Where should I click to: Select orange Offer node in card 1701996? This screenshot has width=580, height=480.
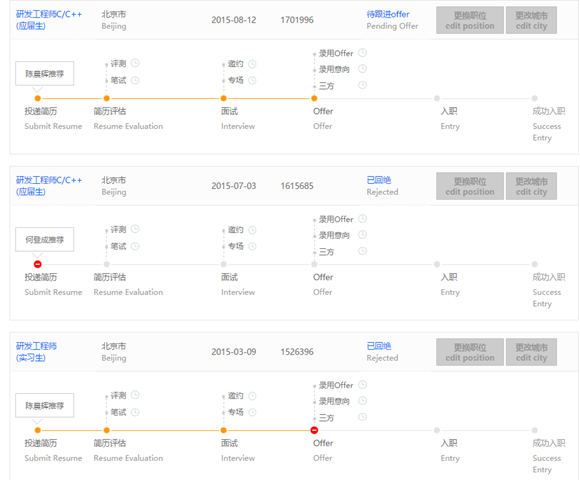[314, 98]
